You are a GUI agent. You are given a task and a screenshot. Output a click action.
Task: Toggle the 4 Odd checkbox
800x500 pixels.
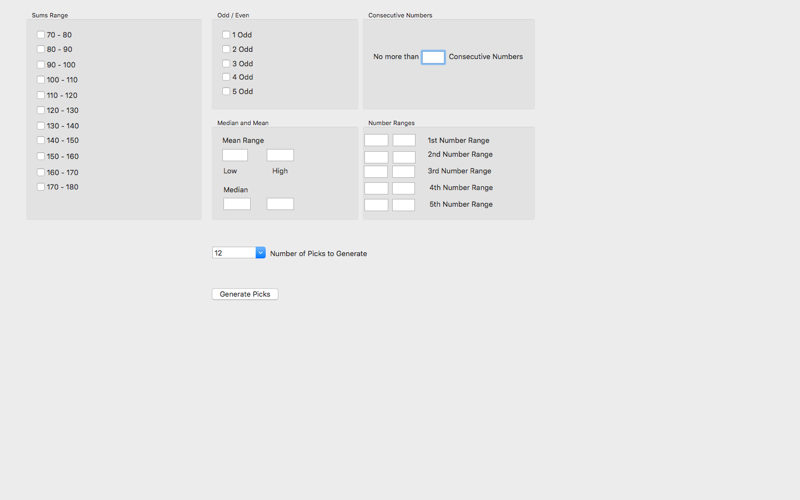226,77
